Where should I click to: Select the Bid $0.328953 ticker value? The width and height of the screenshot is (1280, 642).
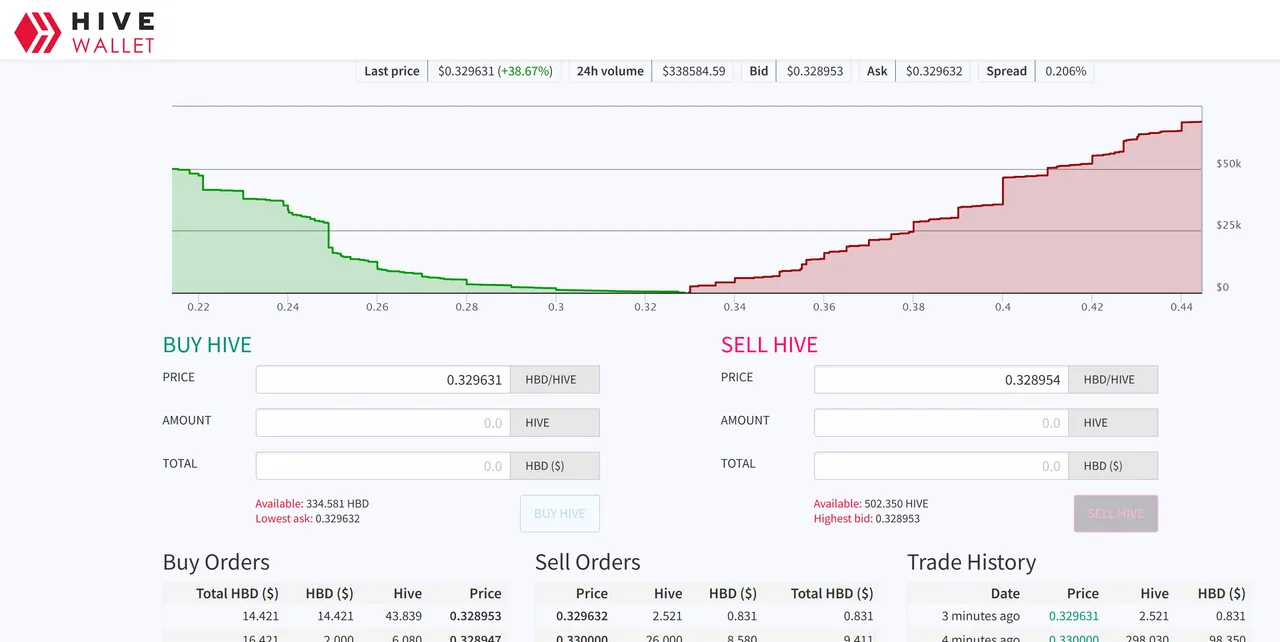815,71
